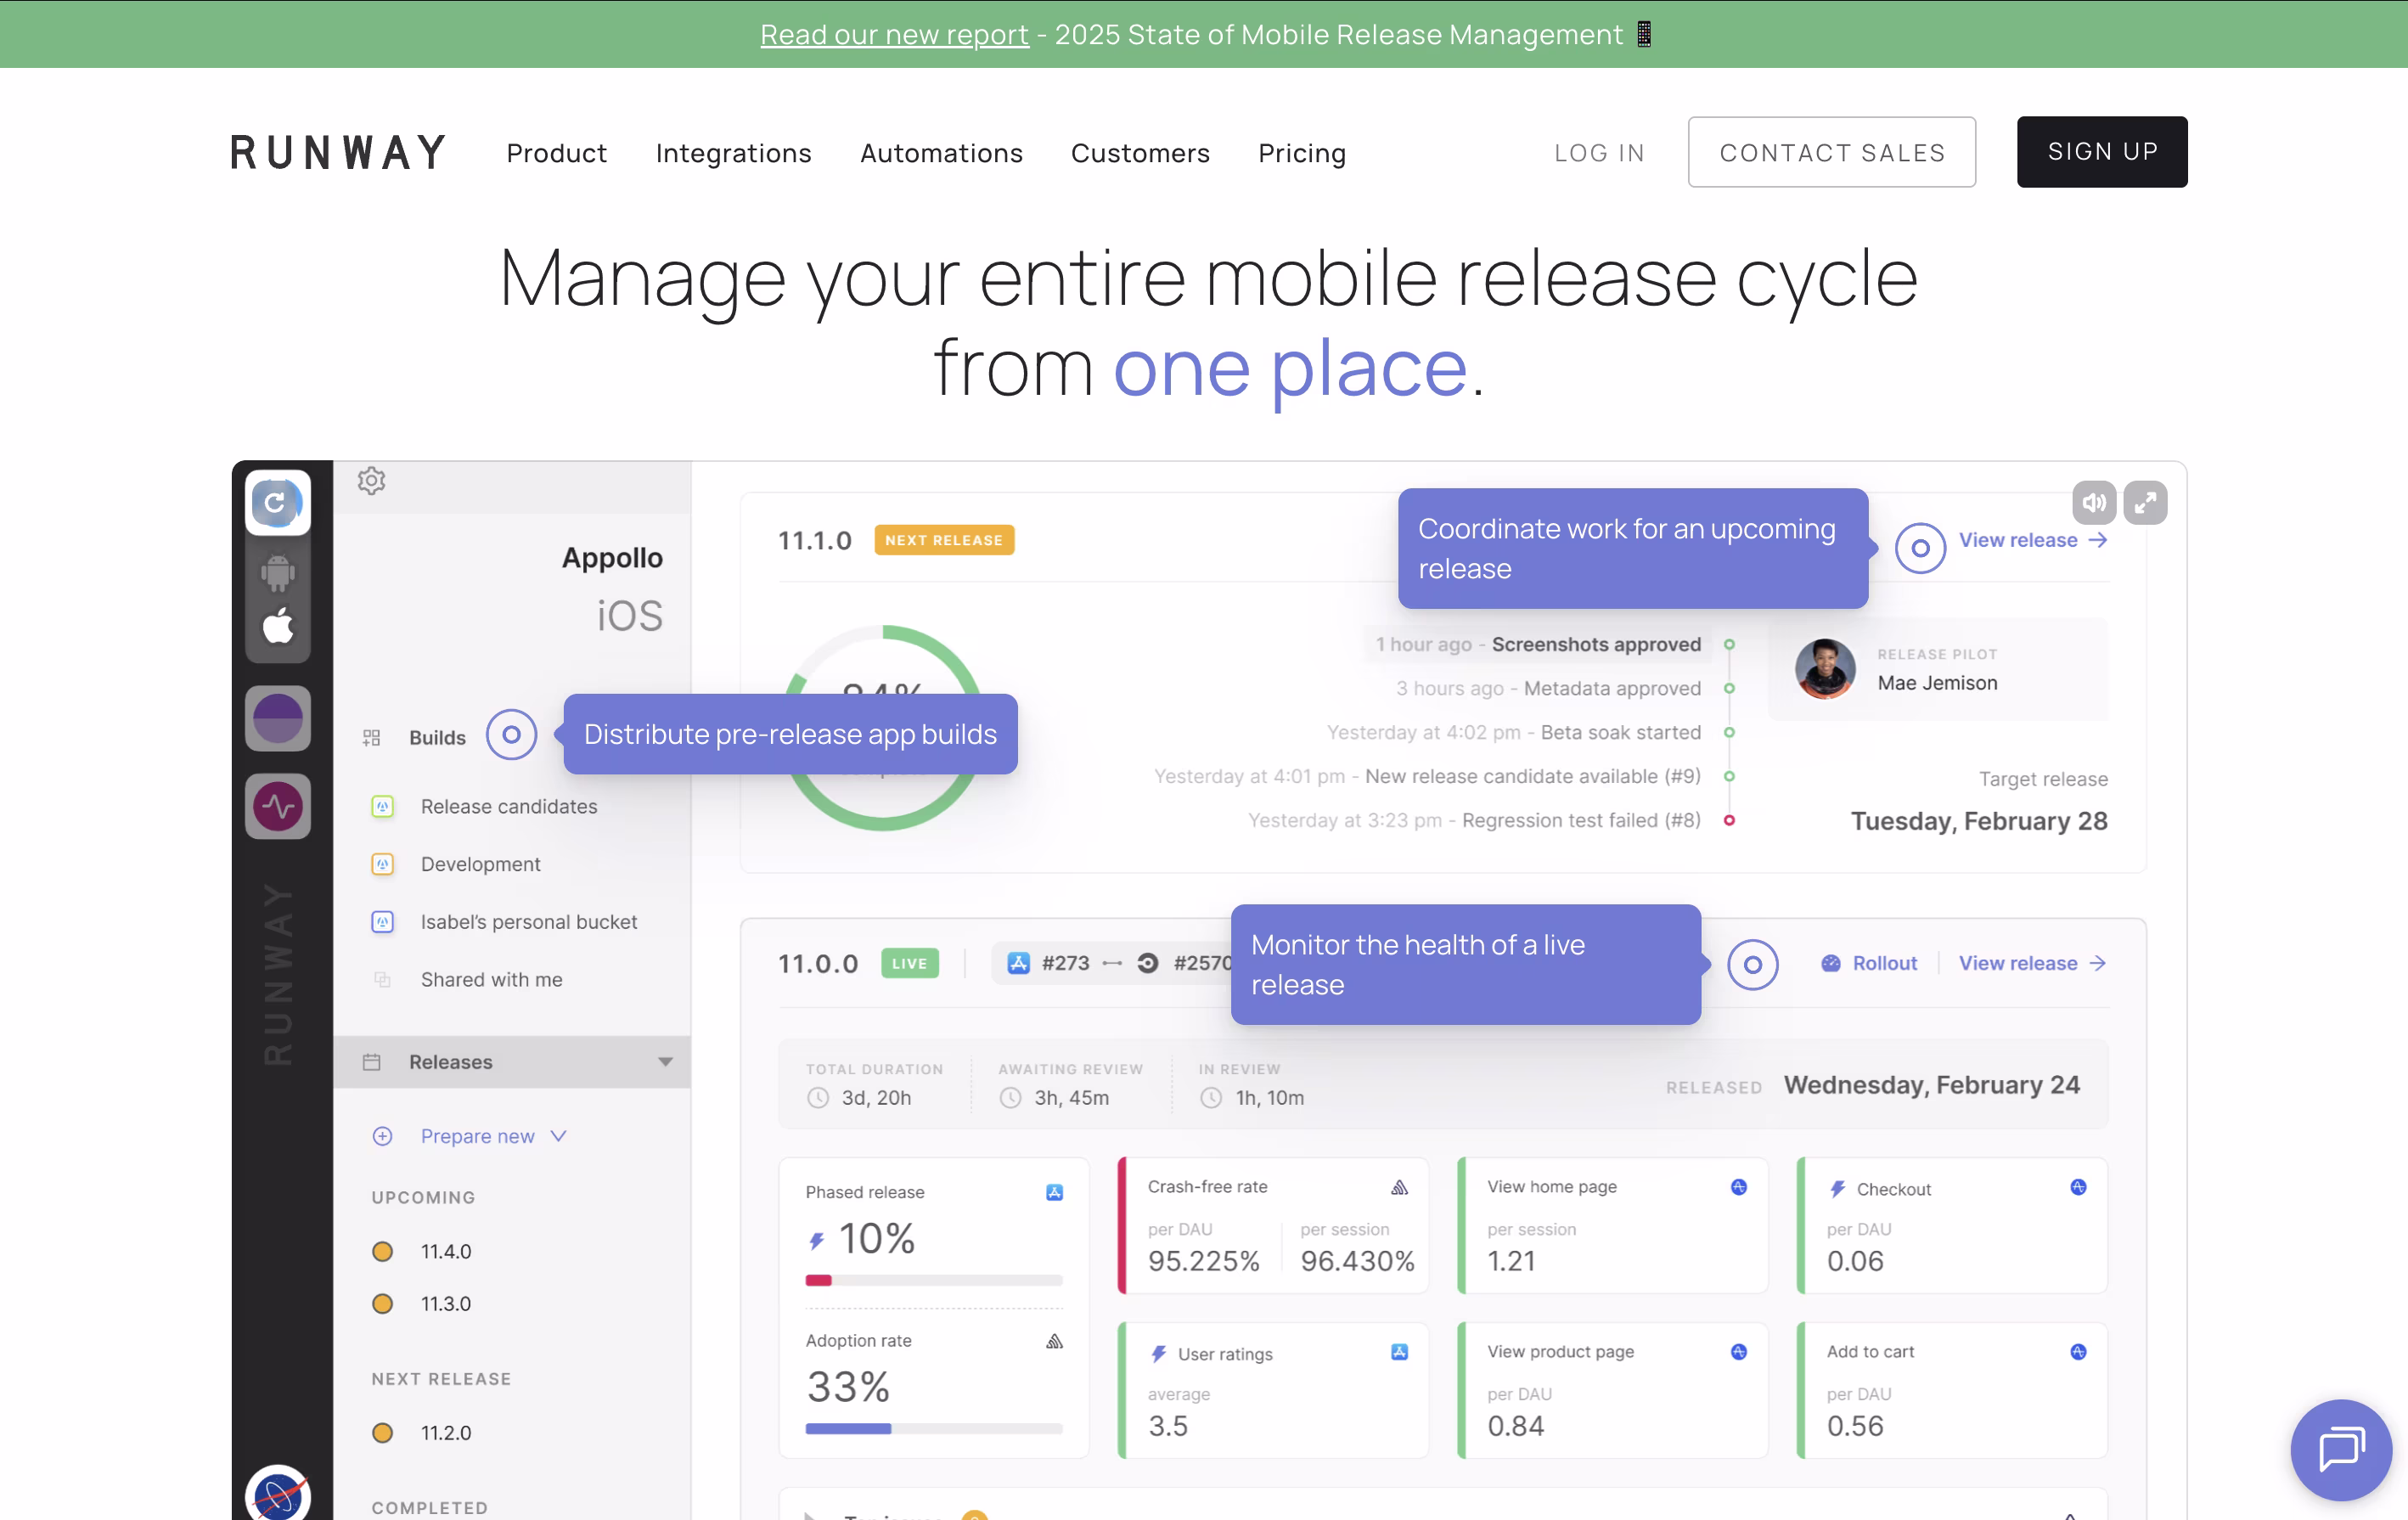Select the Builds section header

pyautogui.click(x=437, y=737)
